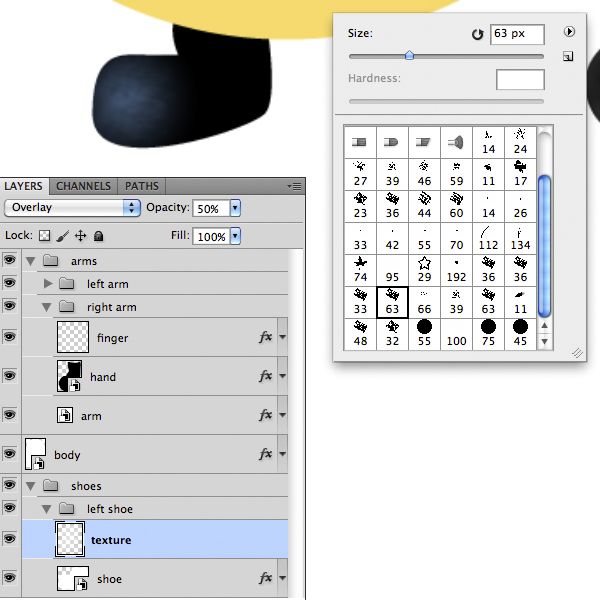Expand the left arm group
The height and width of the screenshot is (600, 600).
pos(48,284)
